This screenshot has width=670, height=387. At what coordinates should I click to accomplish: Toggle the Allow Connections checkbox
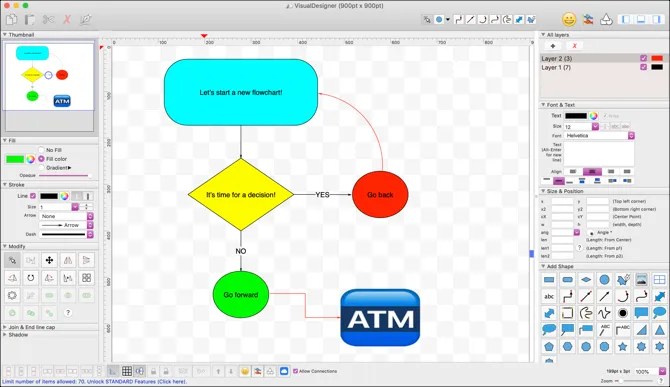click(295, 371)
